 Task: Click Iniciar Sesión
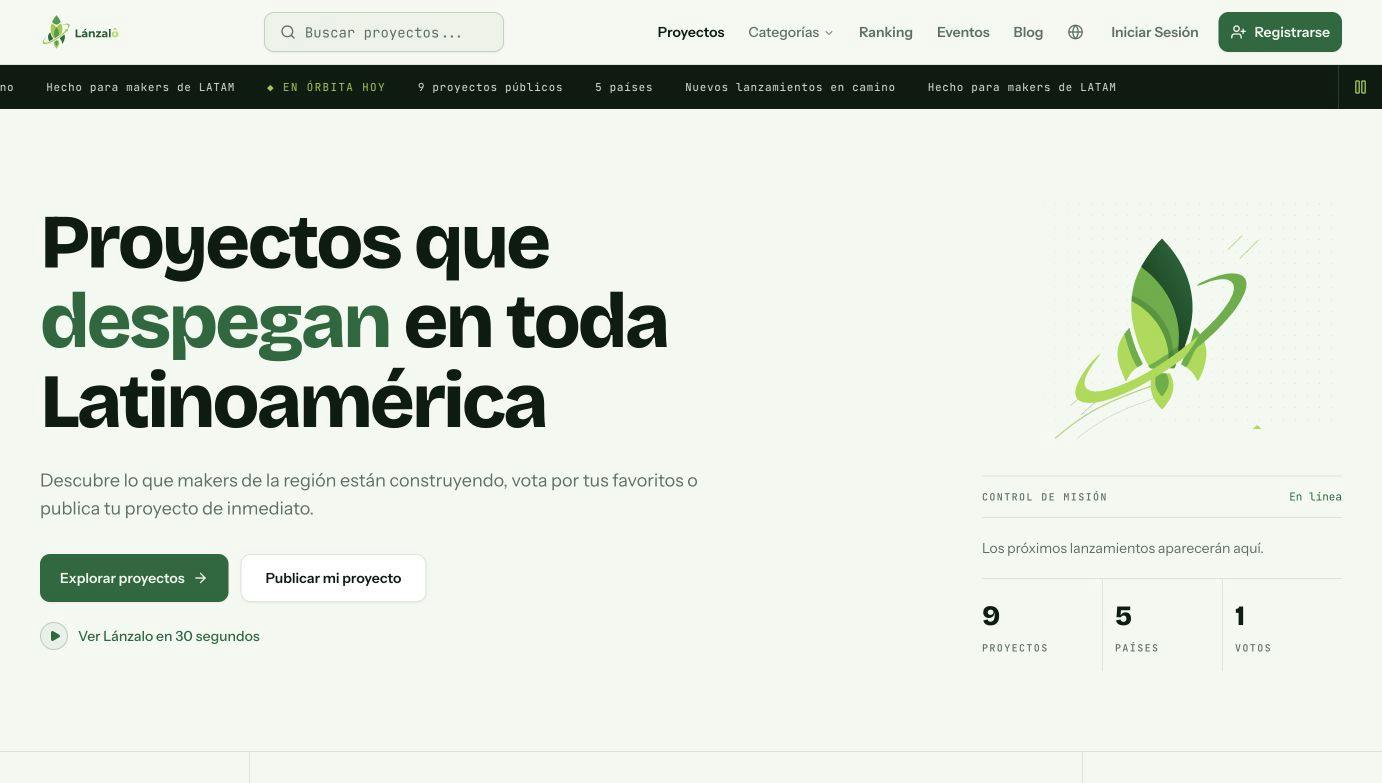[x=1155, y=32]
